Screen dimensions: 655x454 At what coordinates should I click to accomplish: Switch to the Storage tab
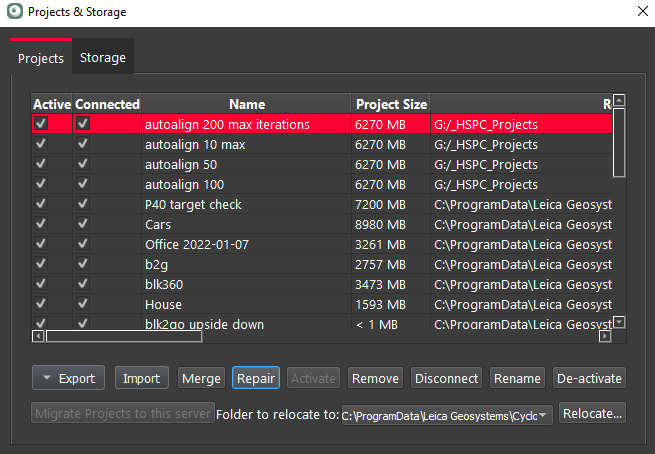(103, 58)
